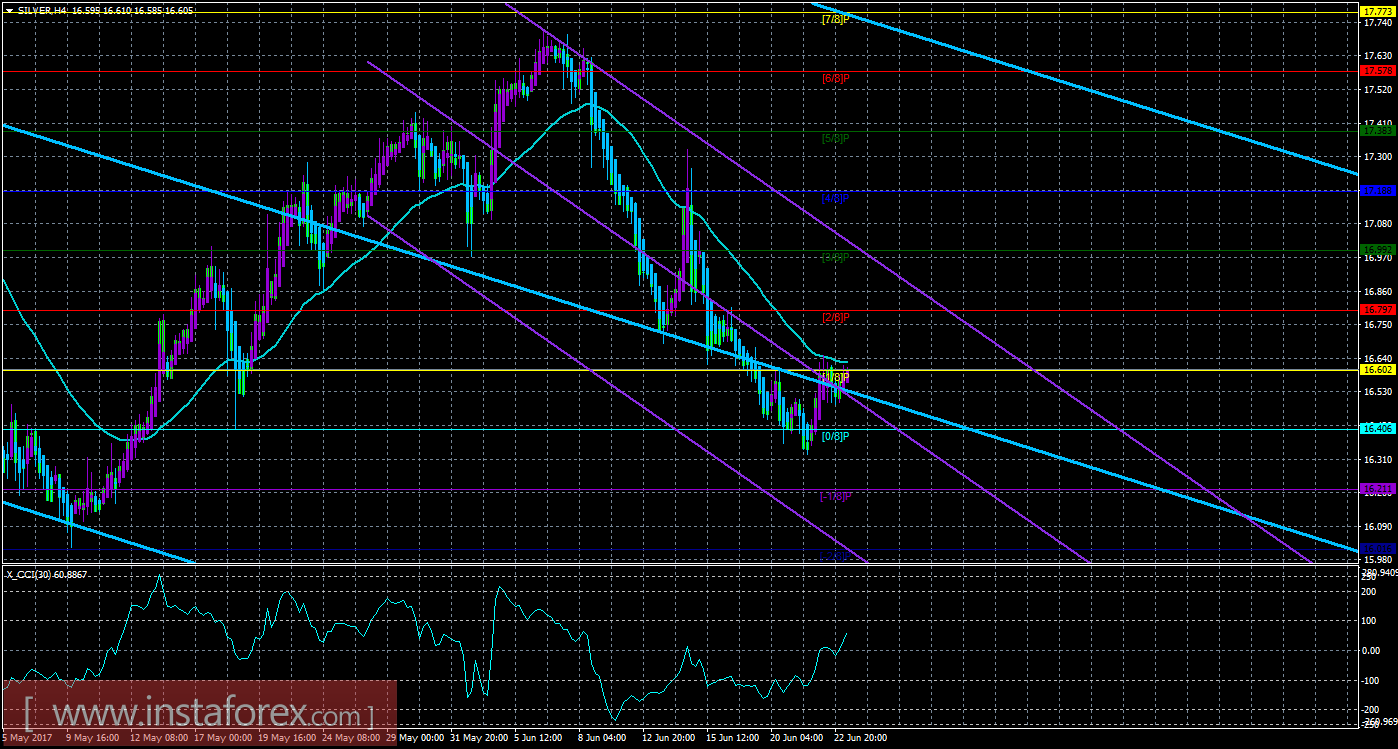
Task: Click the CCI scale value 0.00
Action: (1372, 652)
